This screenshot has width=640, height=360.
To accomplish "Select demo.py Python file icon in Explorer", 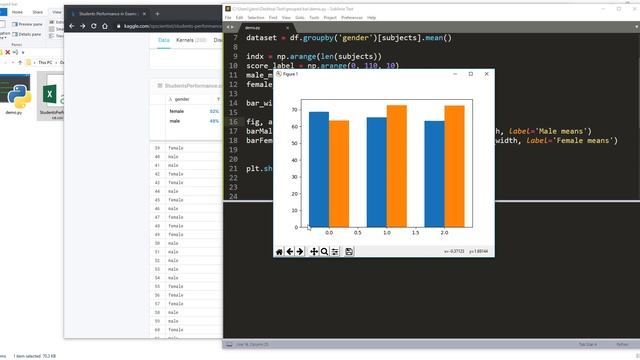I will click(x=15, y=91).
